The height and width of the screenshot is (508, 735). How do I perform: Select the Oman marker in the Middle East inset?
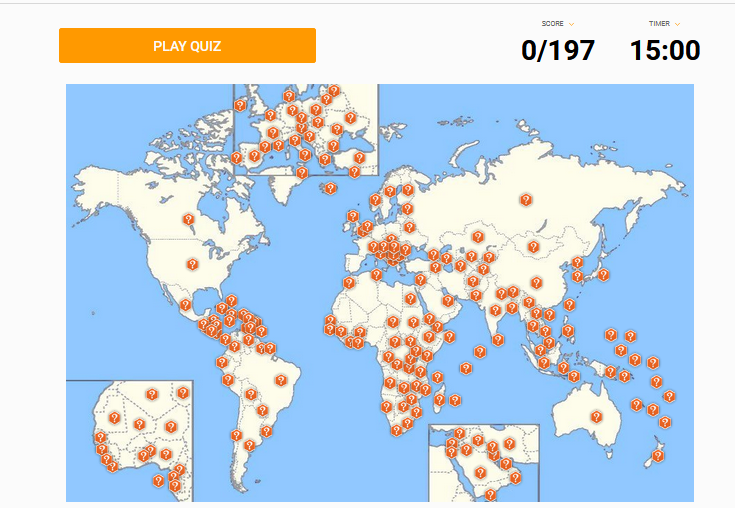tap(515, 478)
